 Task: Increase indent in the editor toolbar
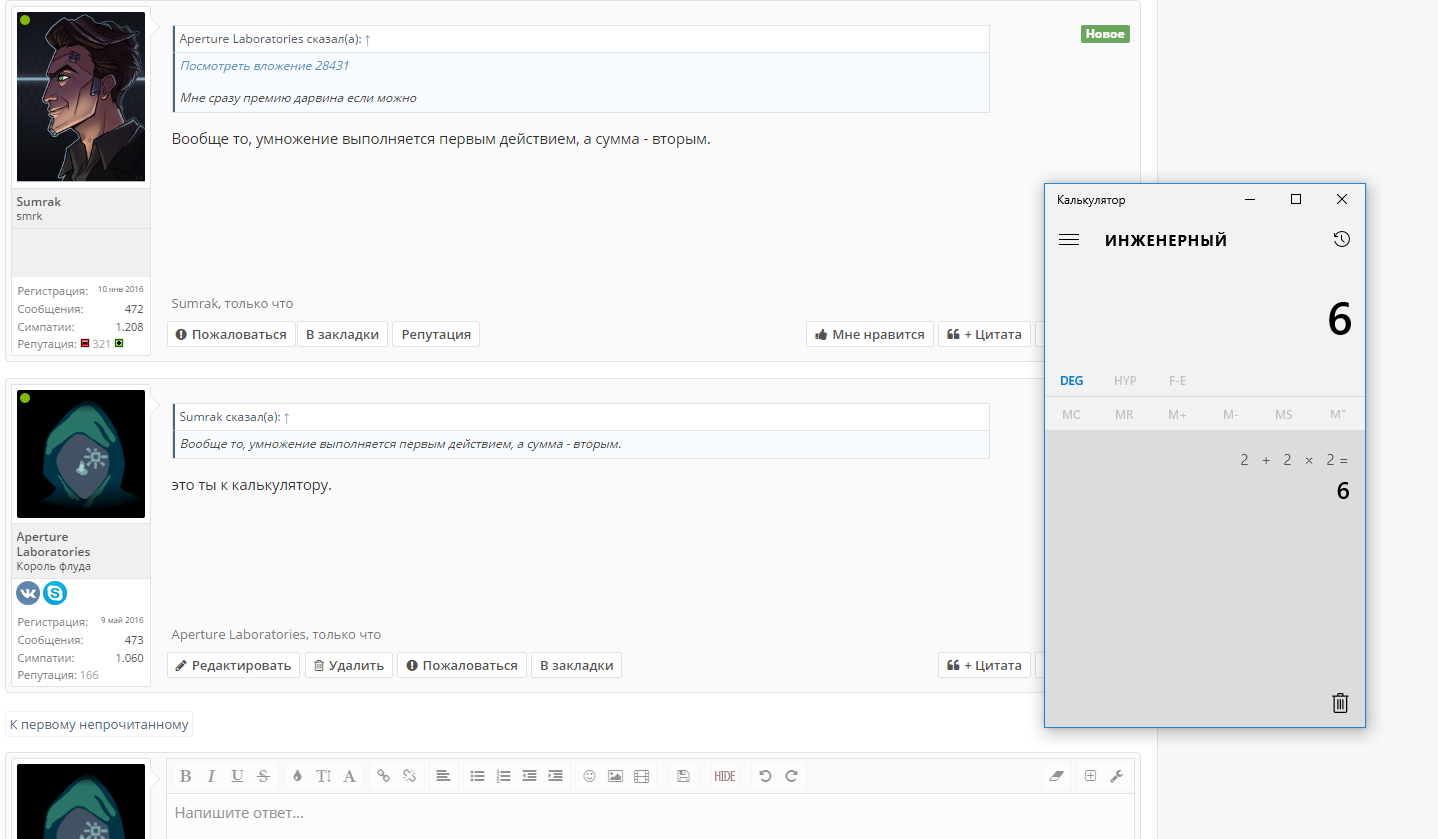coord(555,776)
